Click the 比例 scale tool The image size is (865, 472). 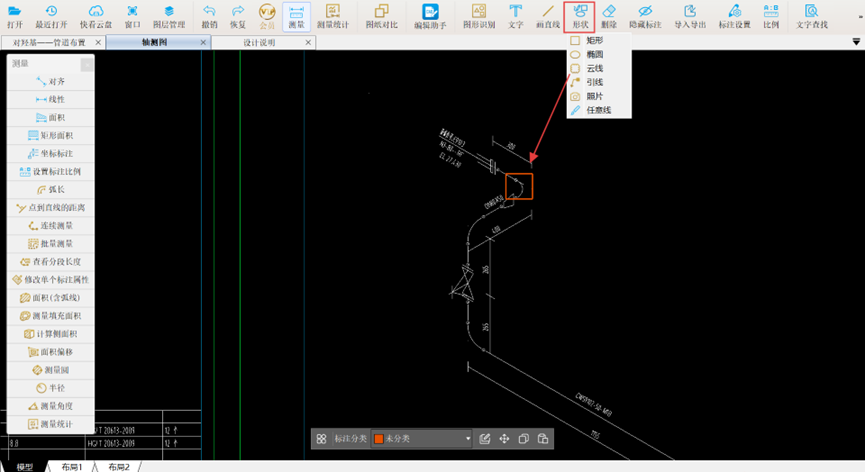771,16
